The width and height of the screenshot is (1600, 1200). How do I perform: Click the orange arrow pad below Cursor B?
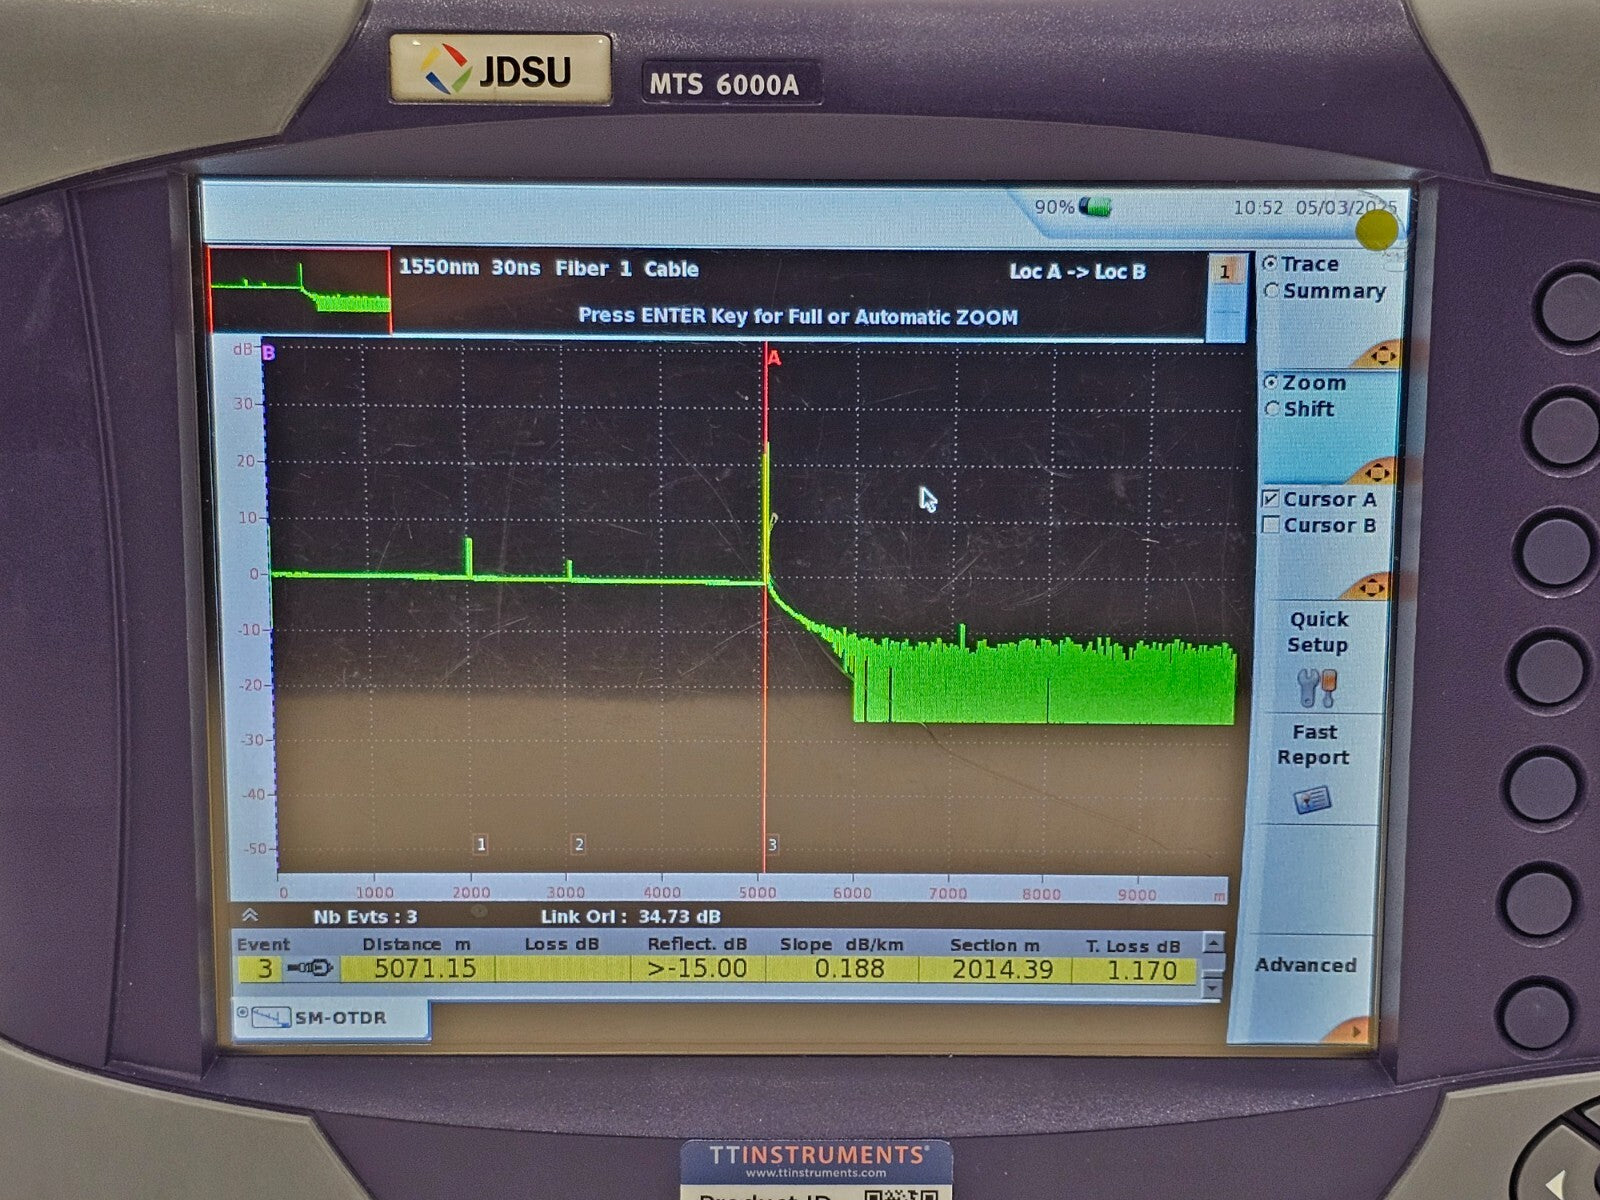coord(1372,585)
